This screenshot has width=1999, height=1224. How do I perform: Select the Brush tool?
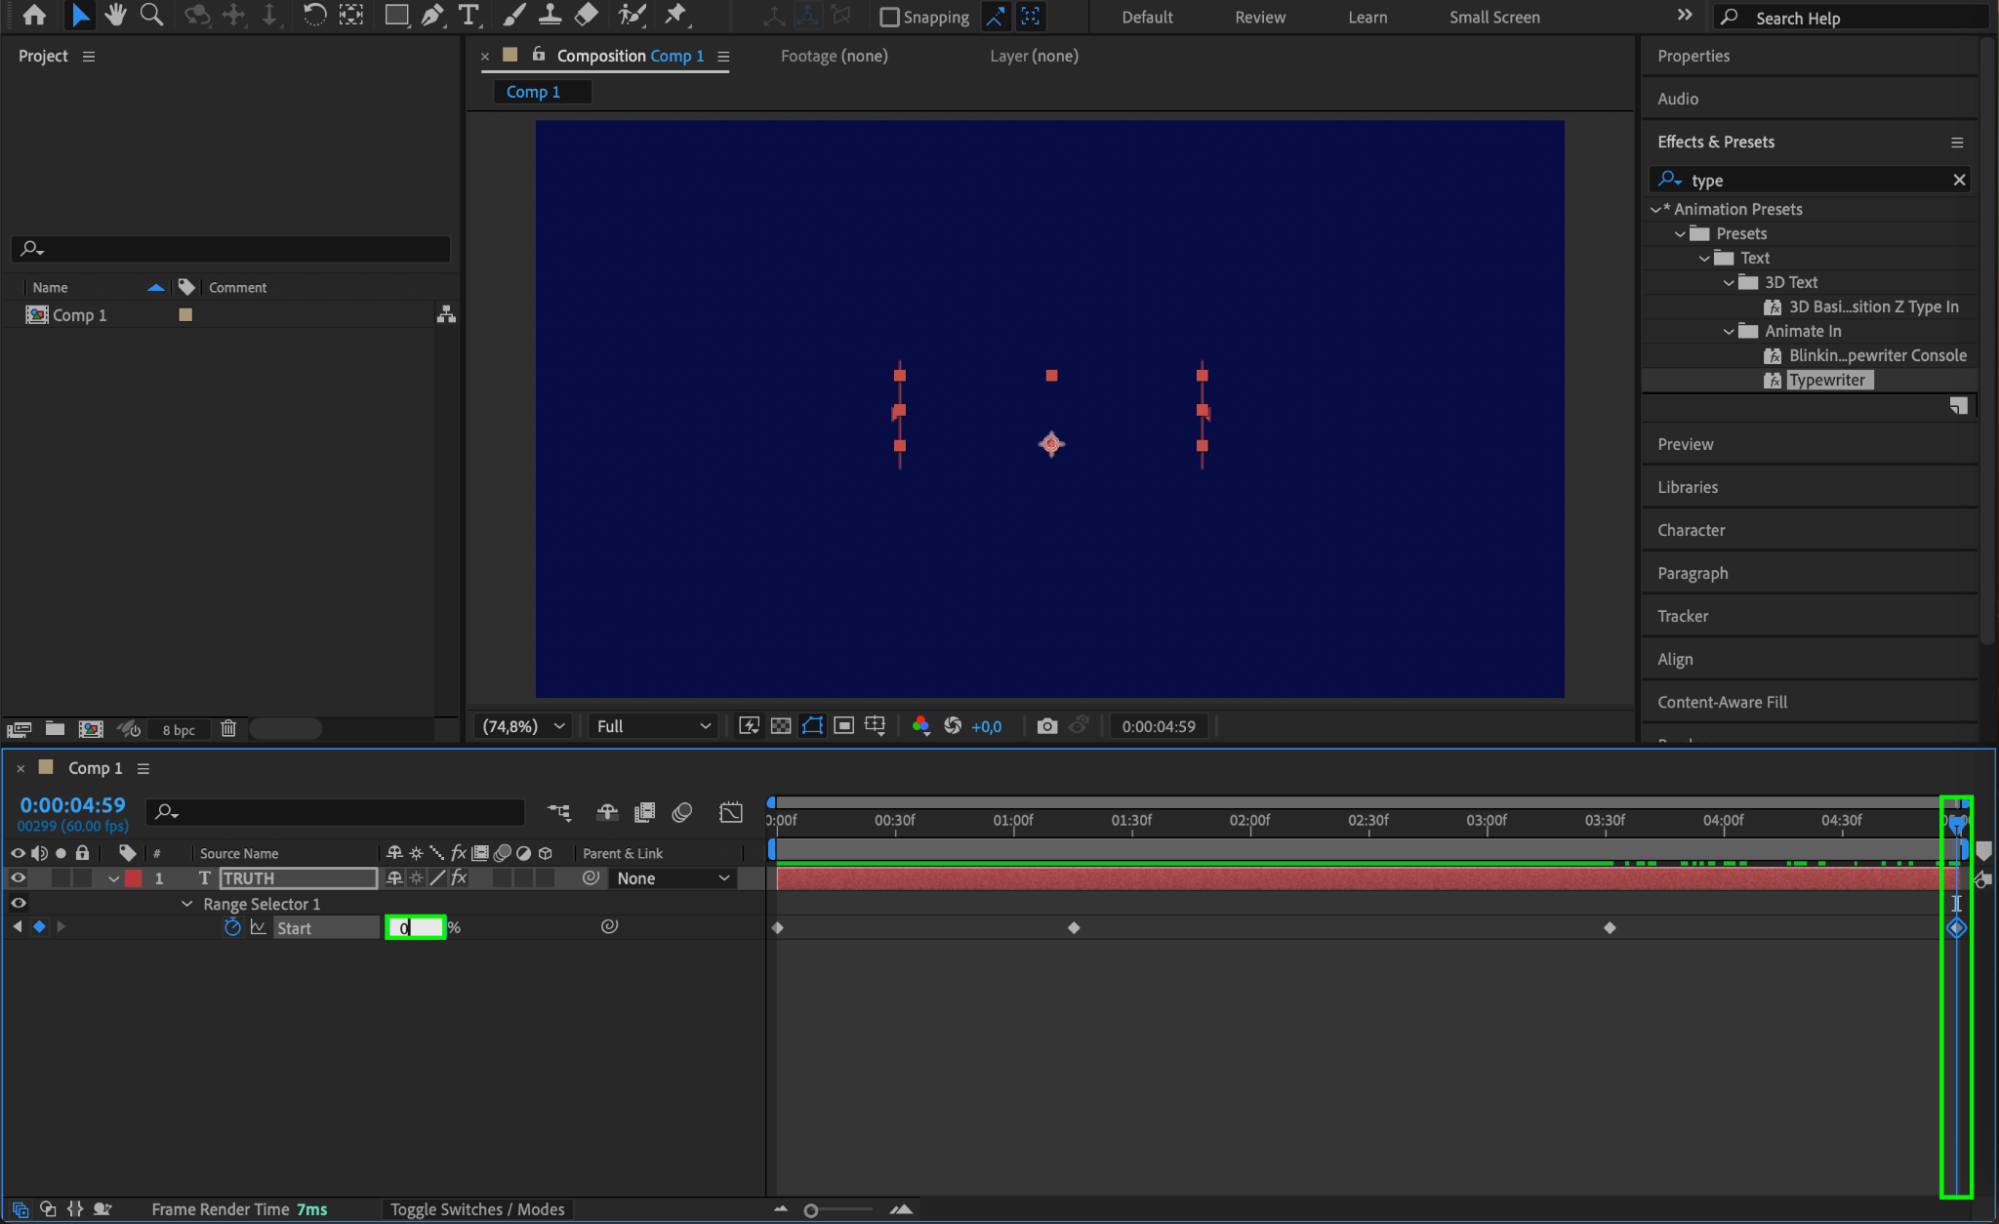click(x=514, y=15)
